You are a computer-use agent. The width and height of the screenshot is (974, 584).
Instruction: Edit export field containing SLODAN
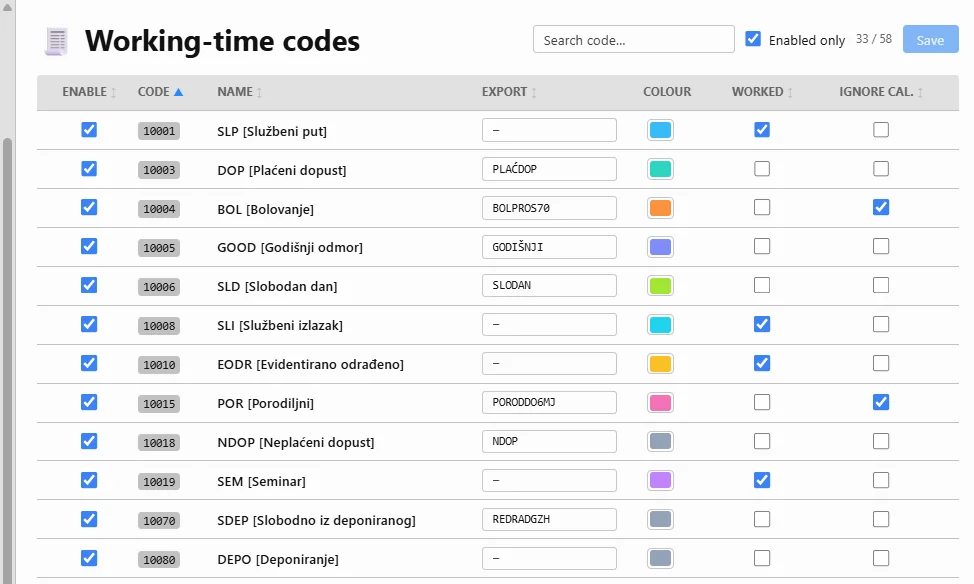(549, 286)
